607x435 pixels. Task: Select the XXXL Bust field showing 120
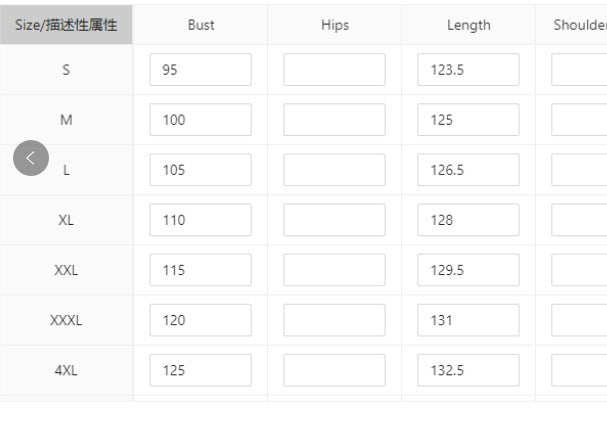tap(201, 320)
